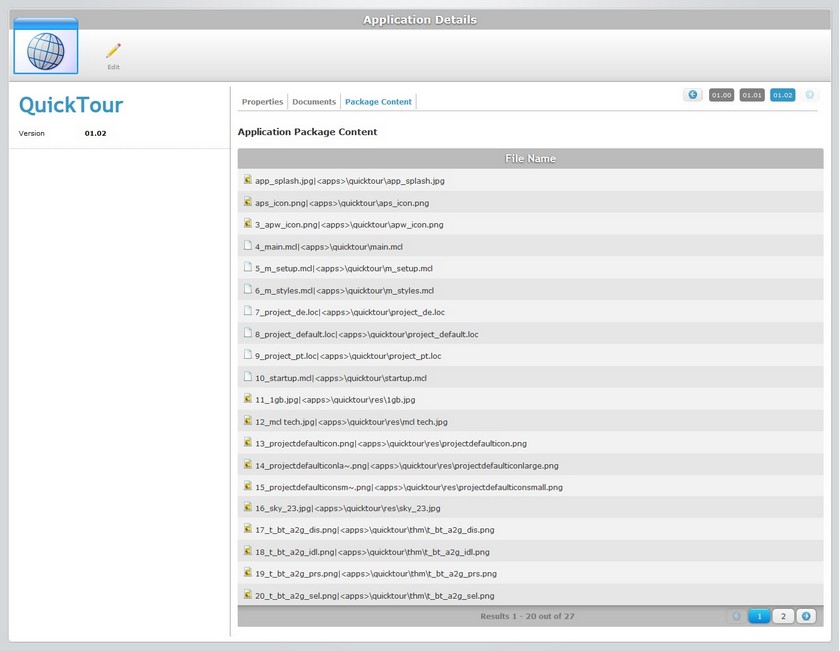Select the 16_sky_23.jpg file name text
The image size is (840, 651).
[x=348, y=508]
